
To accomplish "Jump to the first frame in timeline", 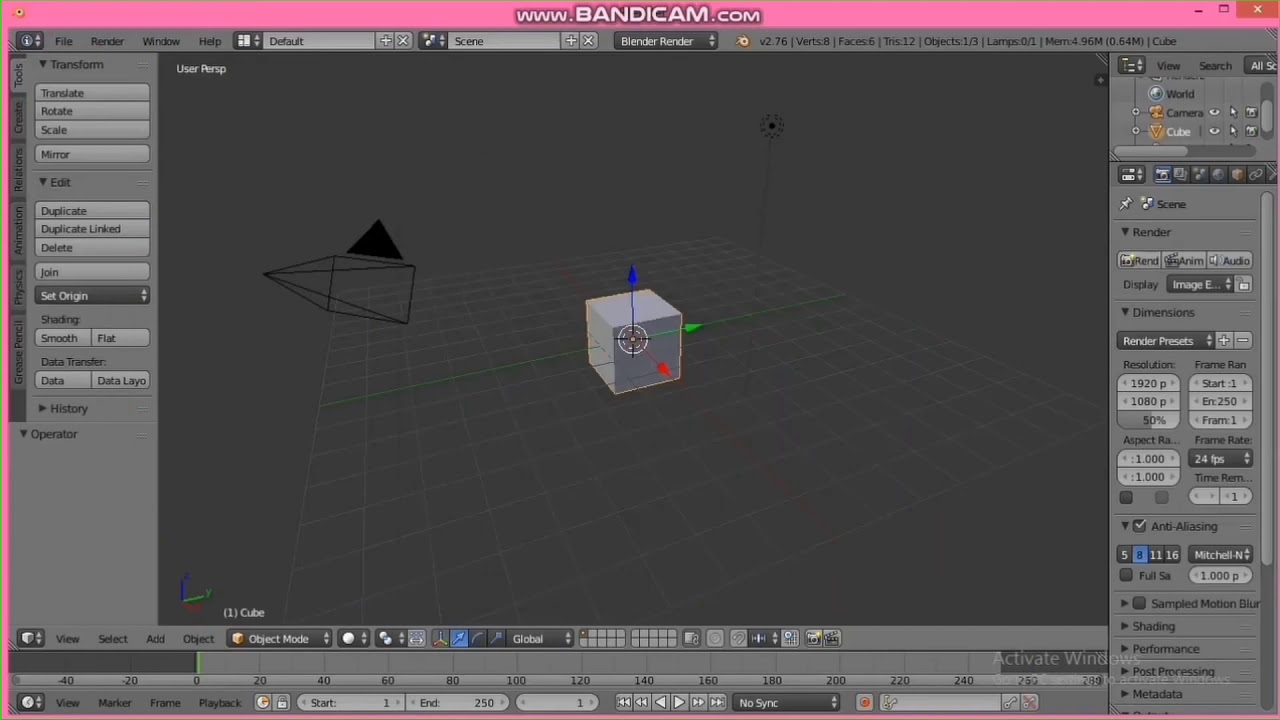I will tap(623, 703).
